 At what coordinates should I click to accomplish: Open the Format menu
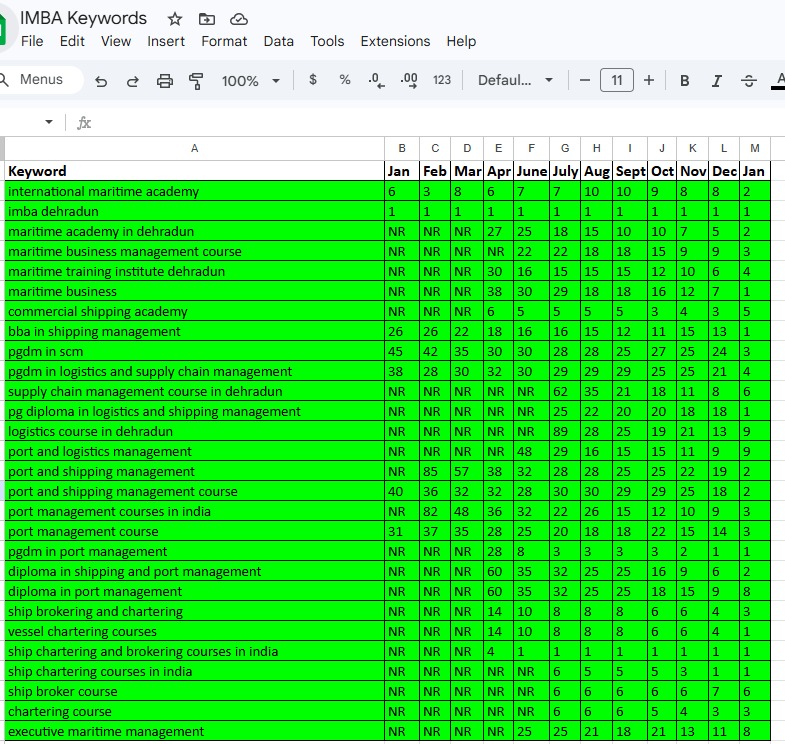pos(224,41)
